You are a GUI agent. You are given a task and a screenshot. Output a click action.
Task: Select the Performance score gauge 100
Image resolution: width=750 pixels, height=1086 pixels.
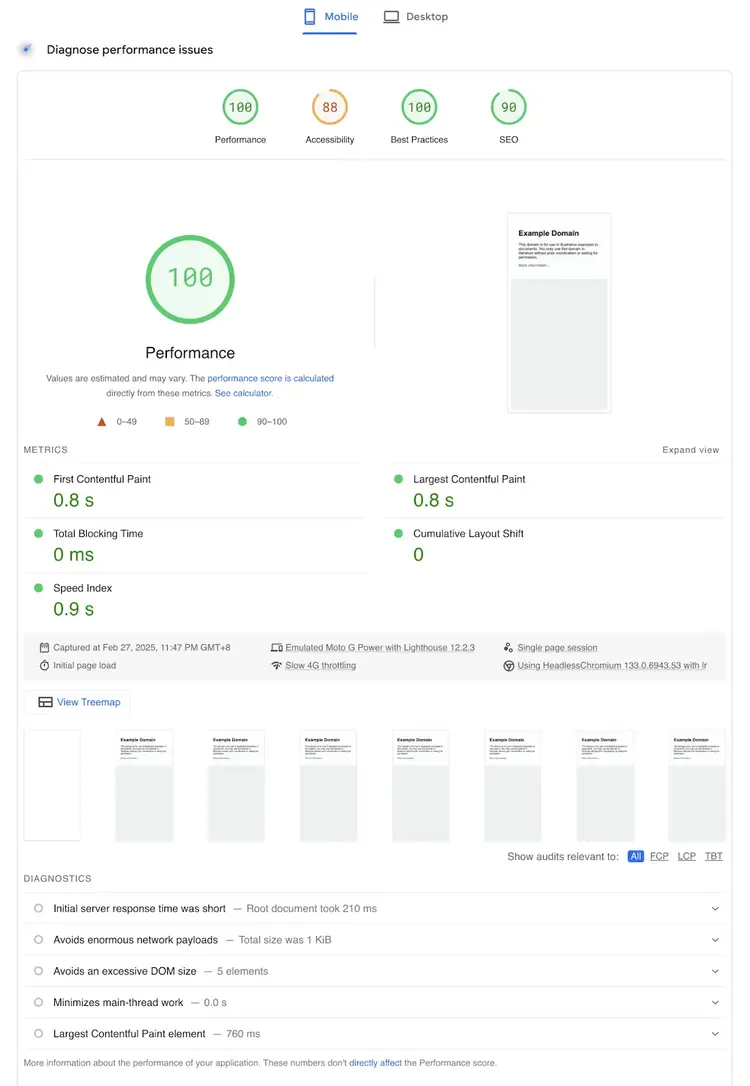(240, 107)
